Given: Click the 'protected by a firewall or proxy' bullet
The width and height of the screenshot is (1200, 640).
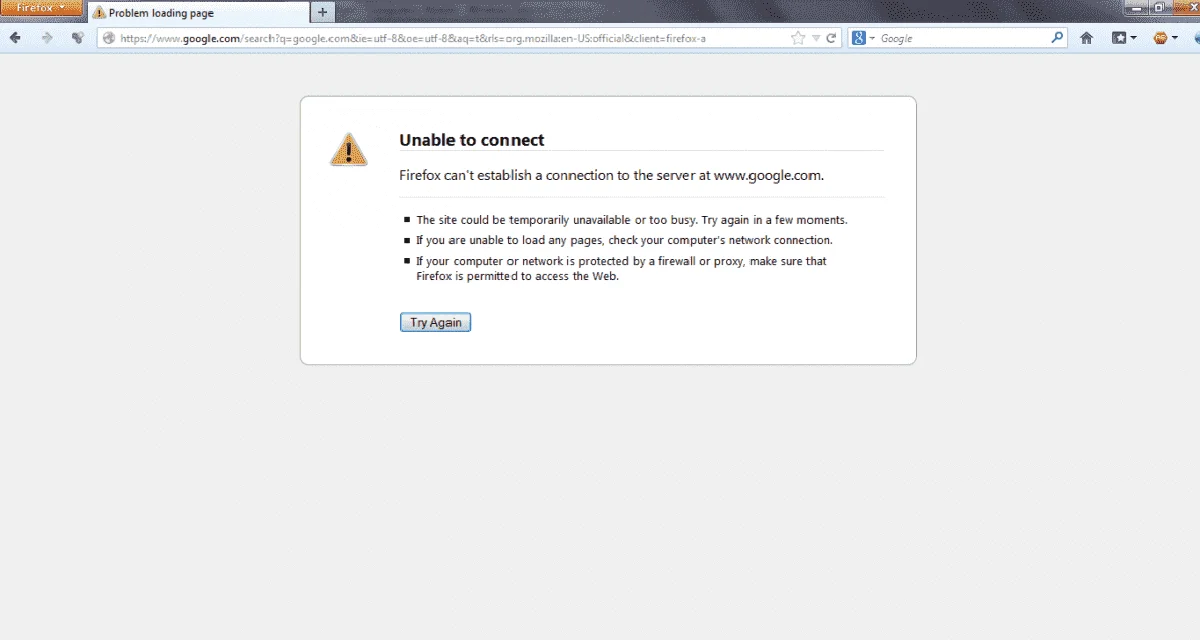Looking at the screenshot, I should point(621,268).
